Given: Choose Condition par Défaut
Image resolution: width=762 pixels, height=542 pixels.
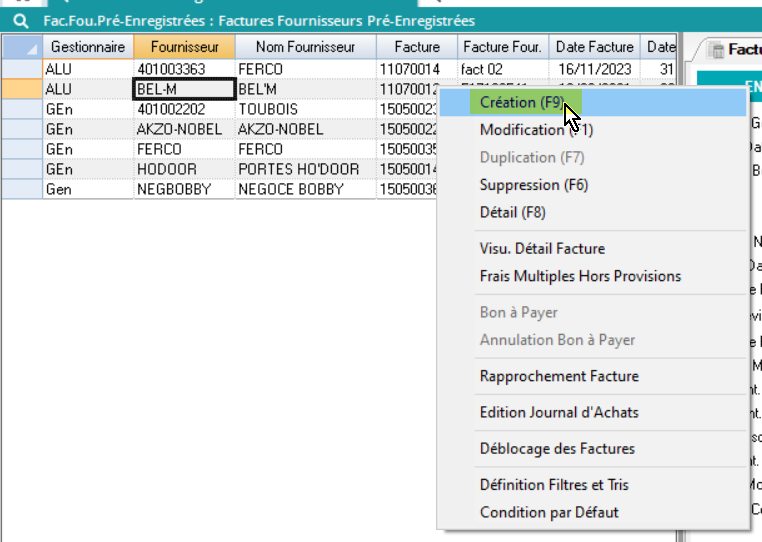Looking at the screenshot, I should pos(549,512).
